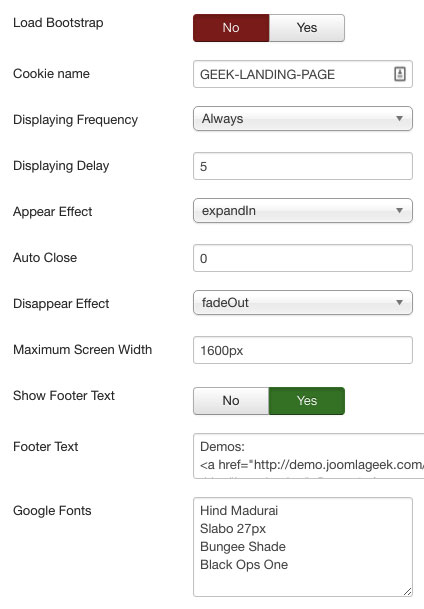Set Load Bootstrap to No
The width and height of the screenshot is (424, 609).
pyautogui.click(x=231, y=28)
